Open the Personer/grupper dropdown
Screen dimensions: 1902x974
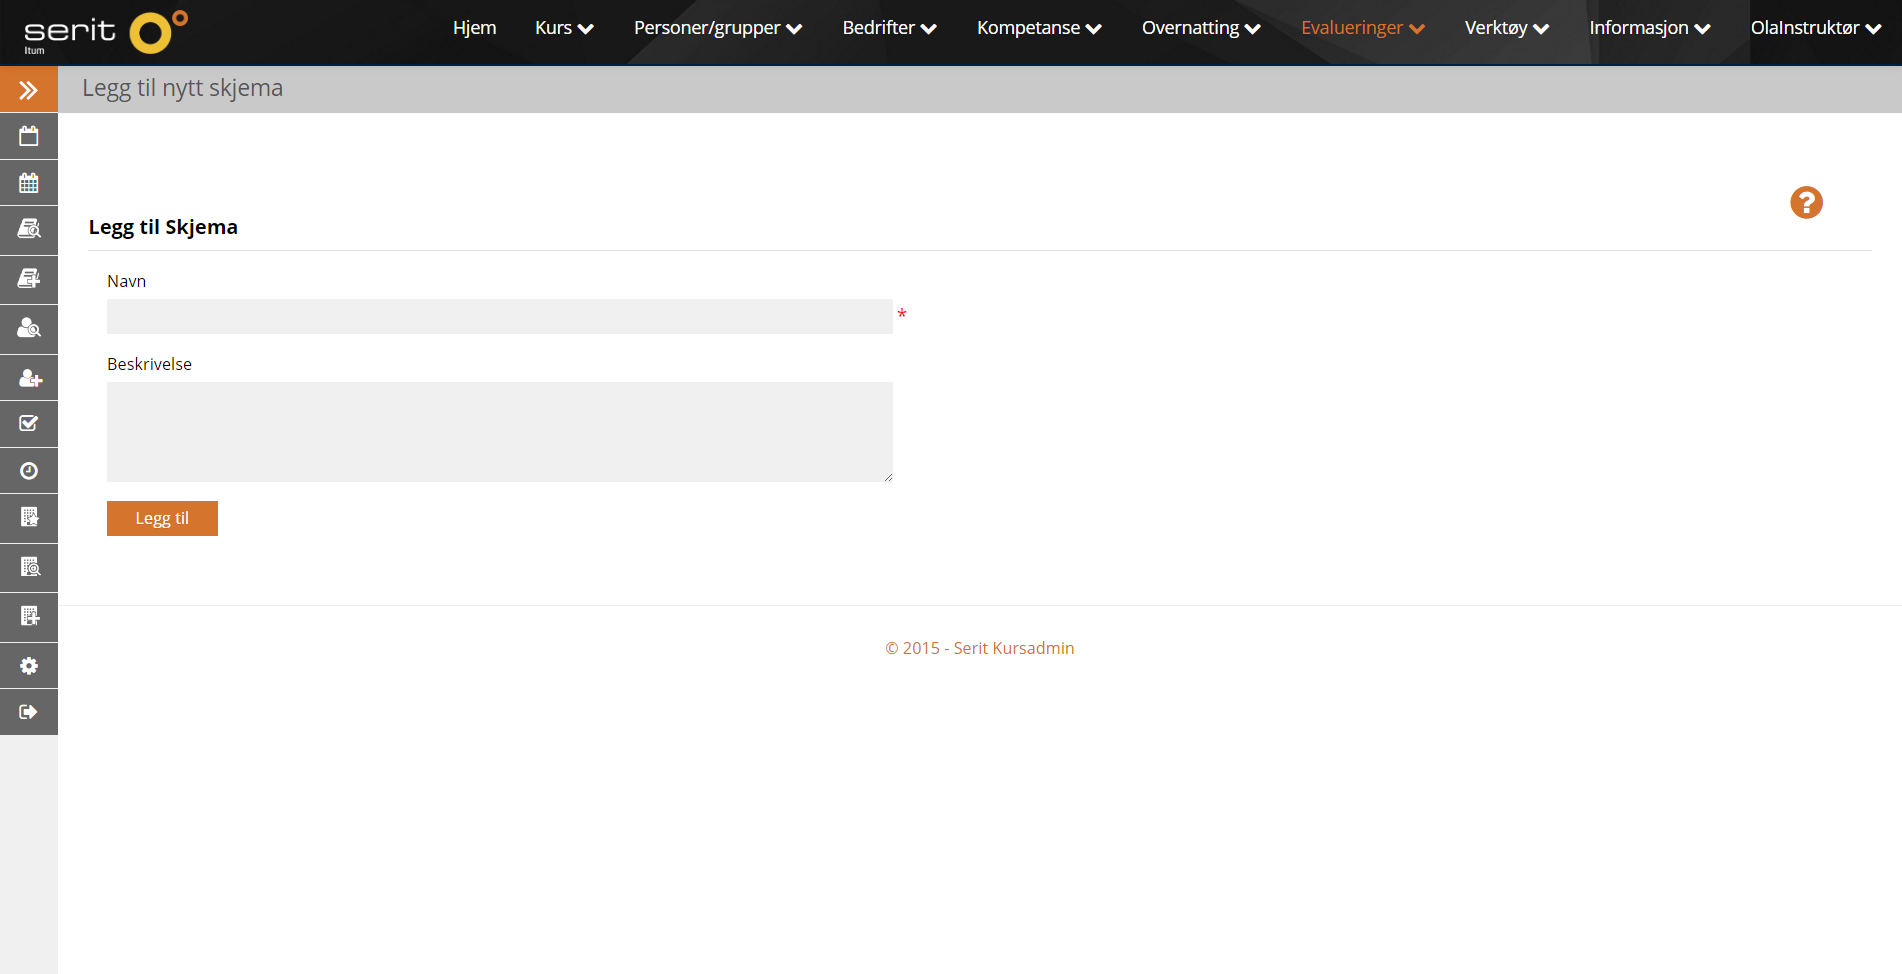[x=717, y=28]
